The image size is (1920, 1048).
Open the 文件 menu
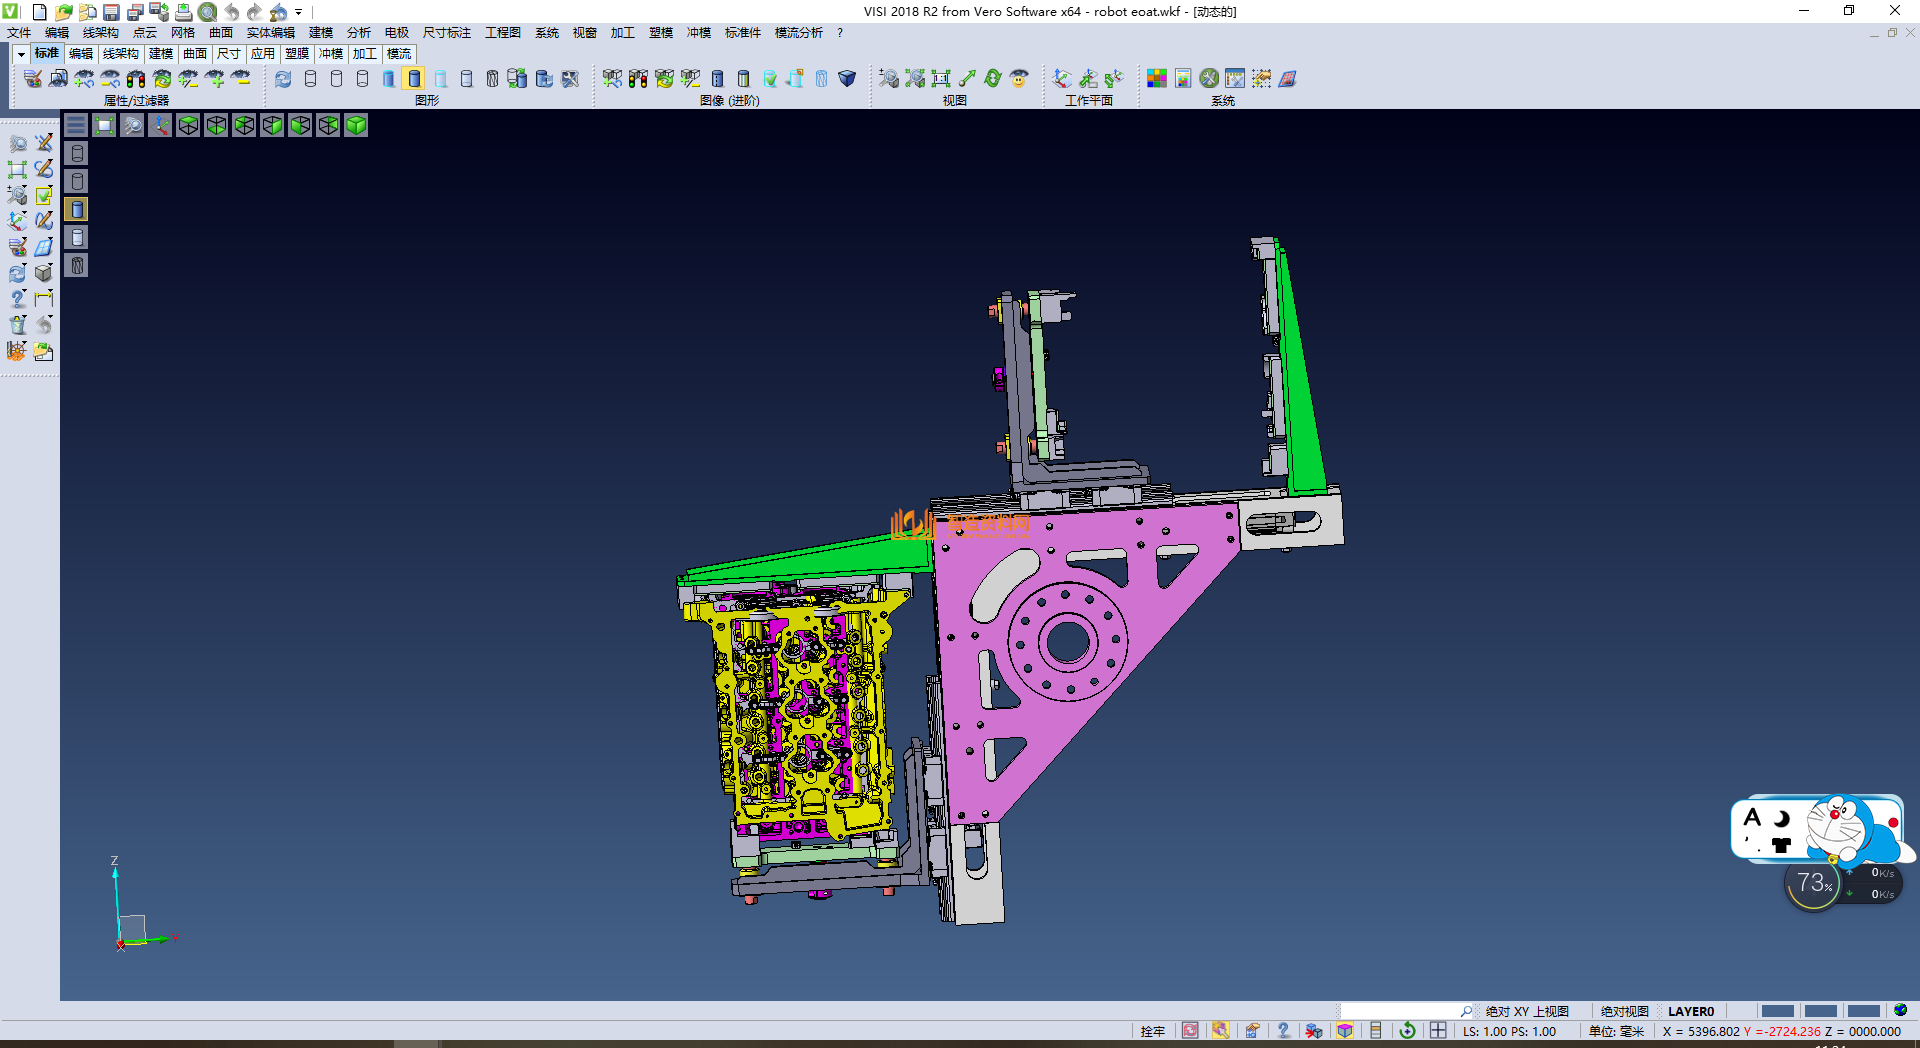19,33
